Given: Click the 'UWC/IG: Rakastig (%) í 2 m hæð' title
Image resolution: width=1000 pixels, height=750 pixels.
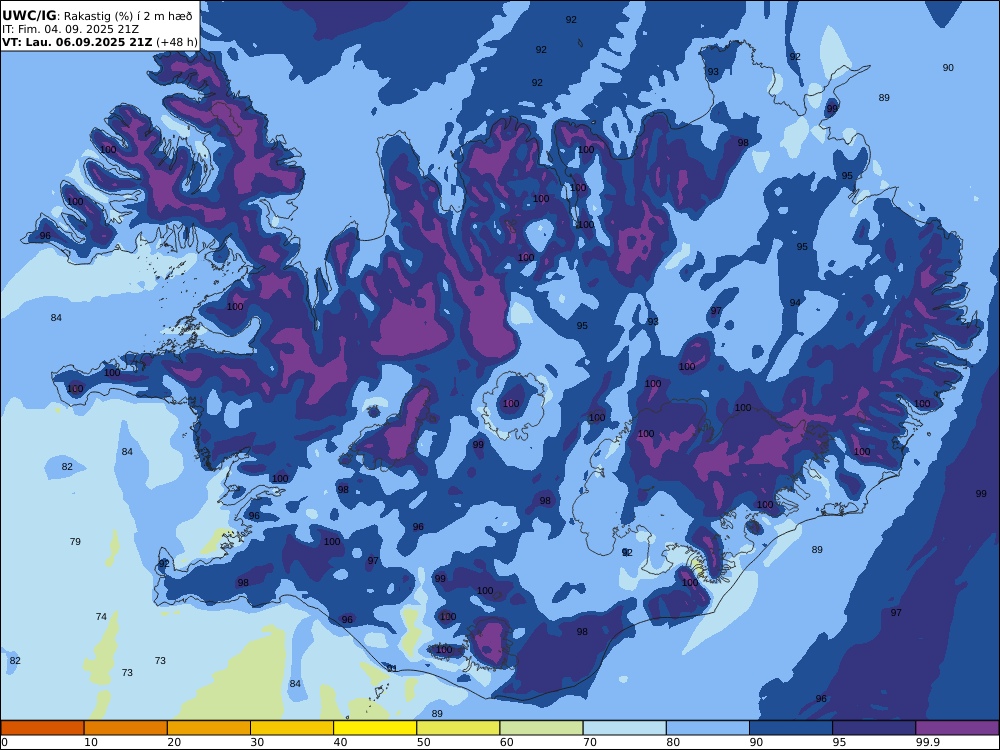Looking at the screenshot, I should tap(97, 16).
